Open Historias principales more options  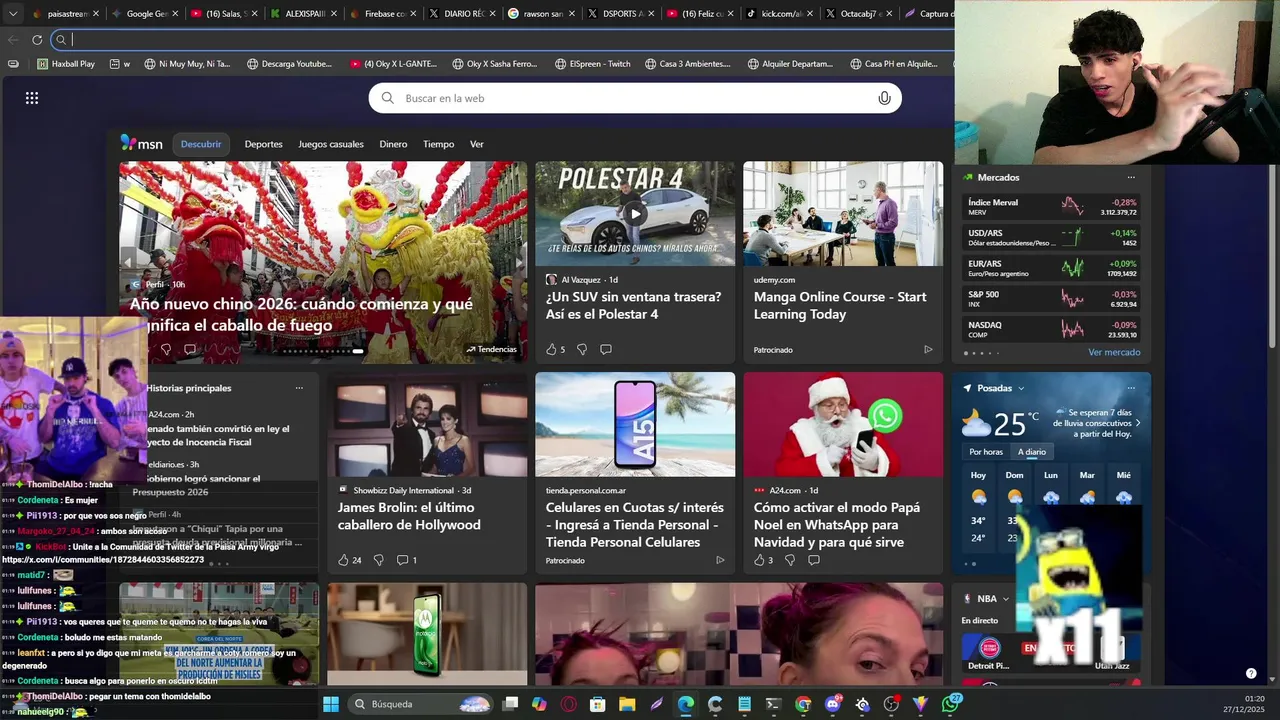point(299,388)
